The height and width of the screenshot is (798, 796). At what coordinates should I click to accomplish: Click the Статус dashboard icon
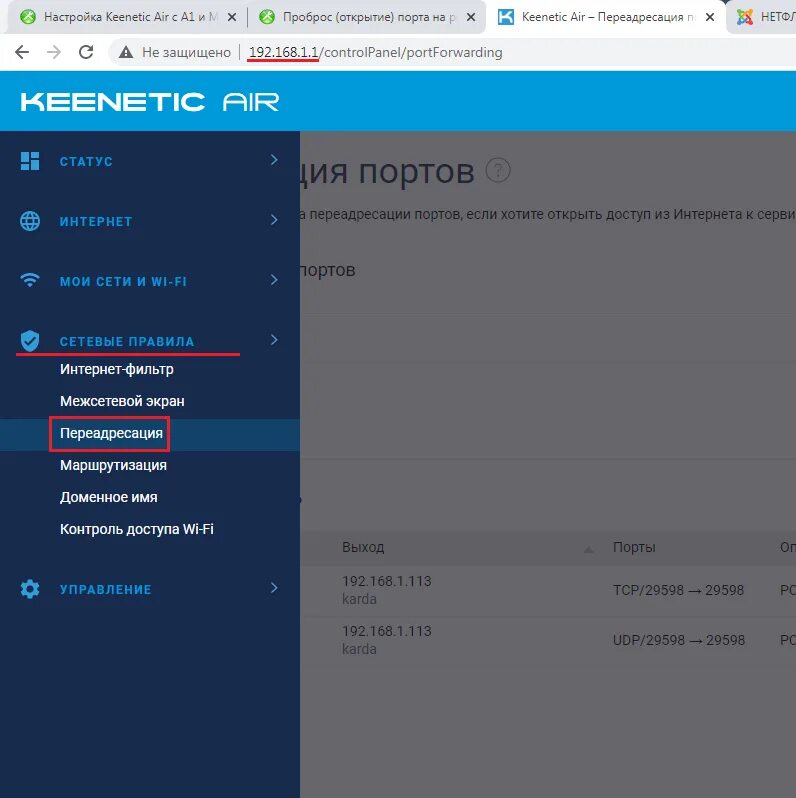(x=30, y=161)
